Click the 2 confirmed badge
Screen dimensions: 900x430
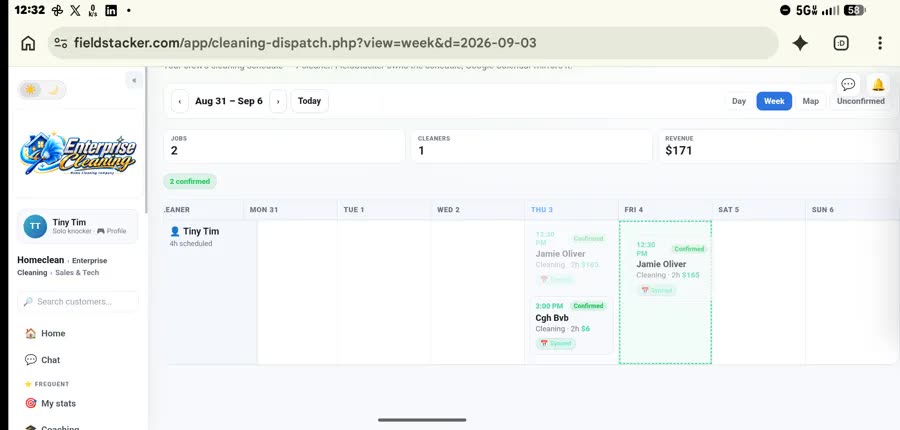tap(190, 181)
